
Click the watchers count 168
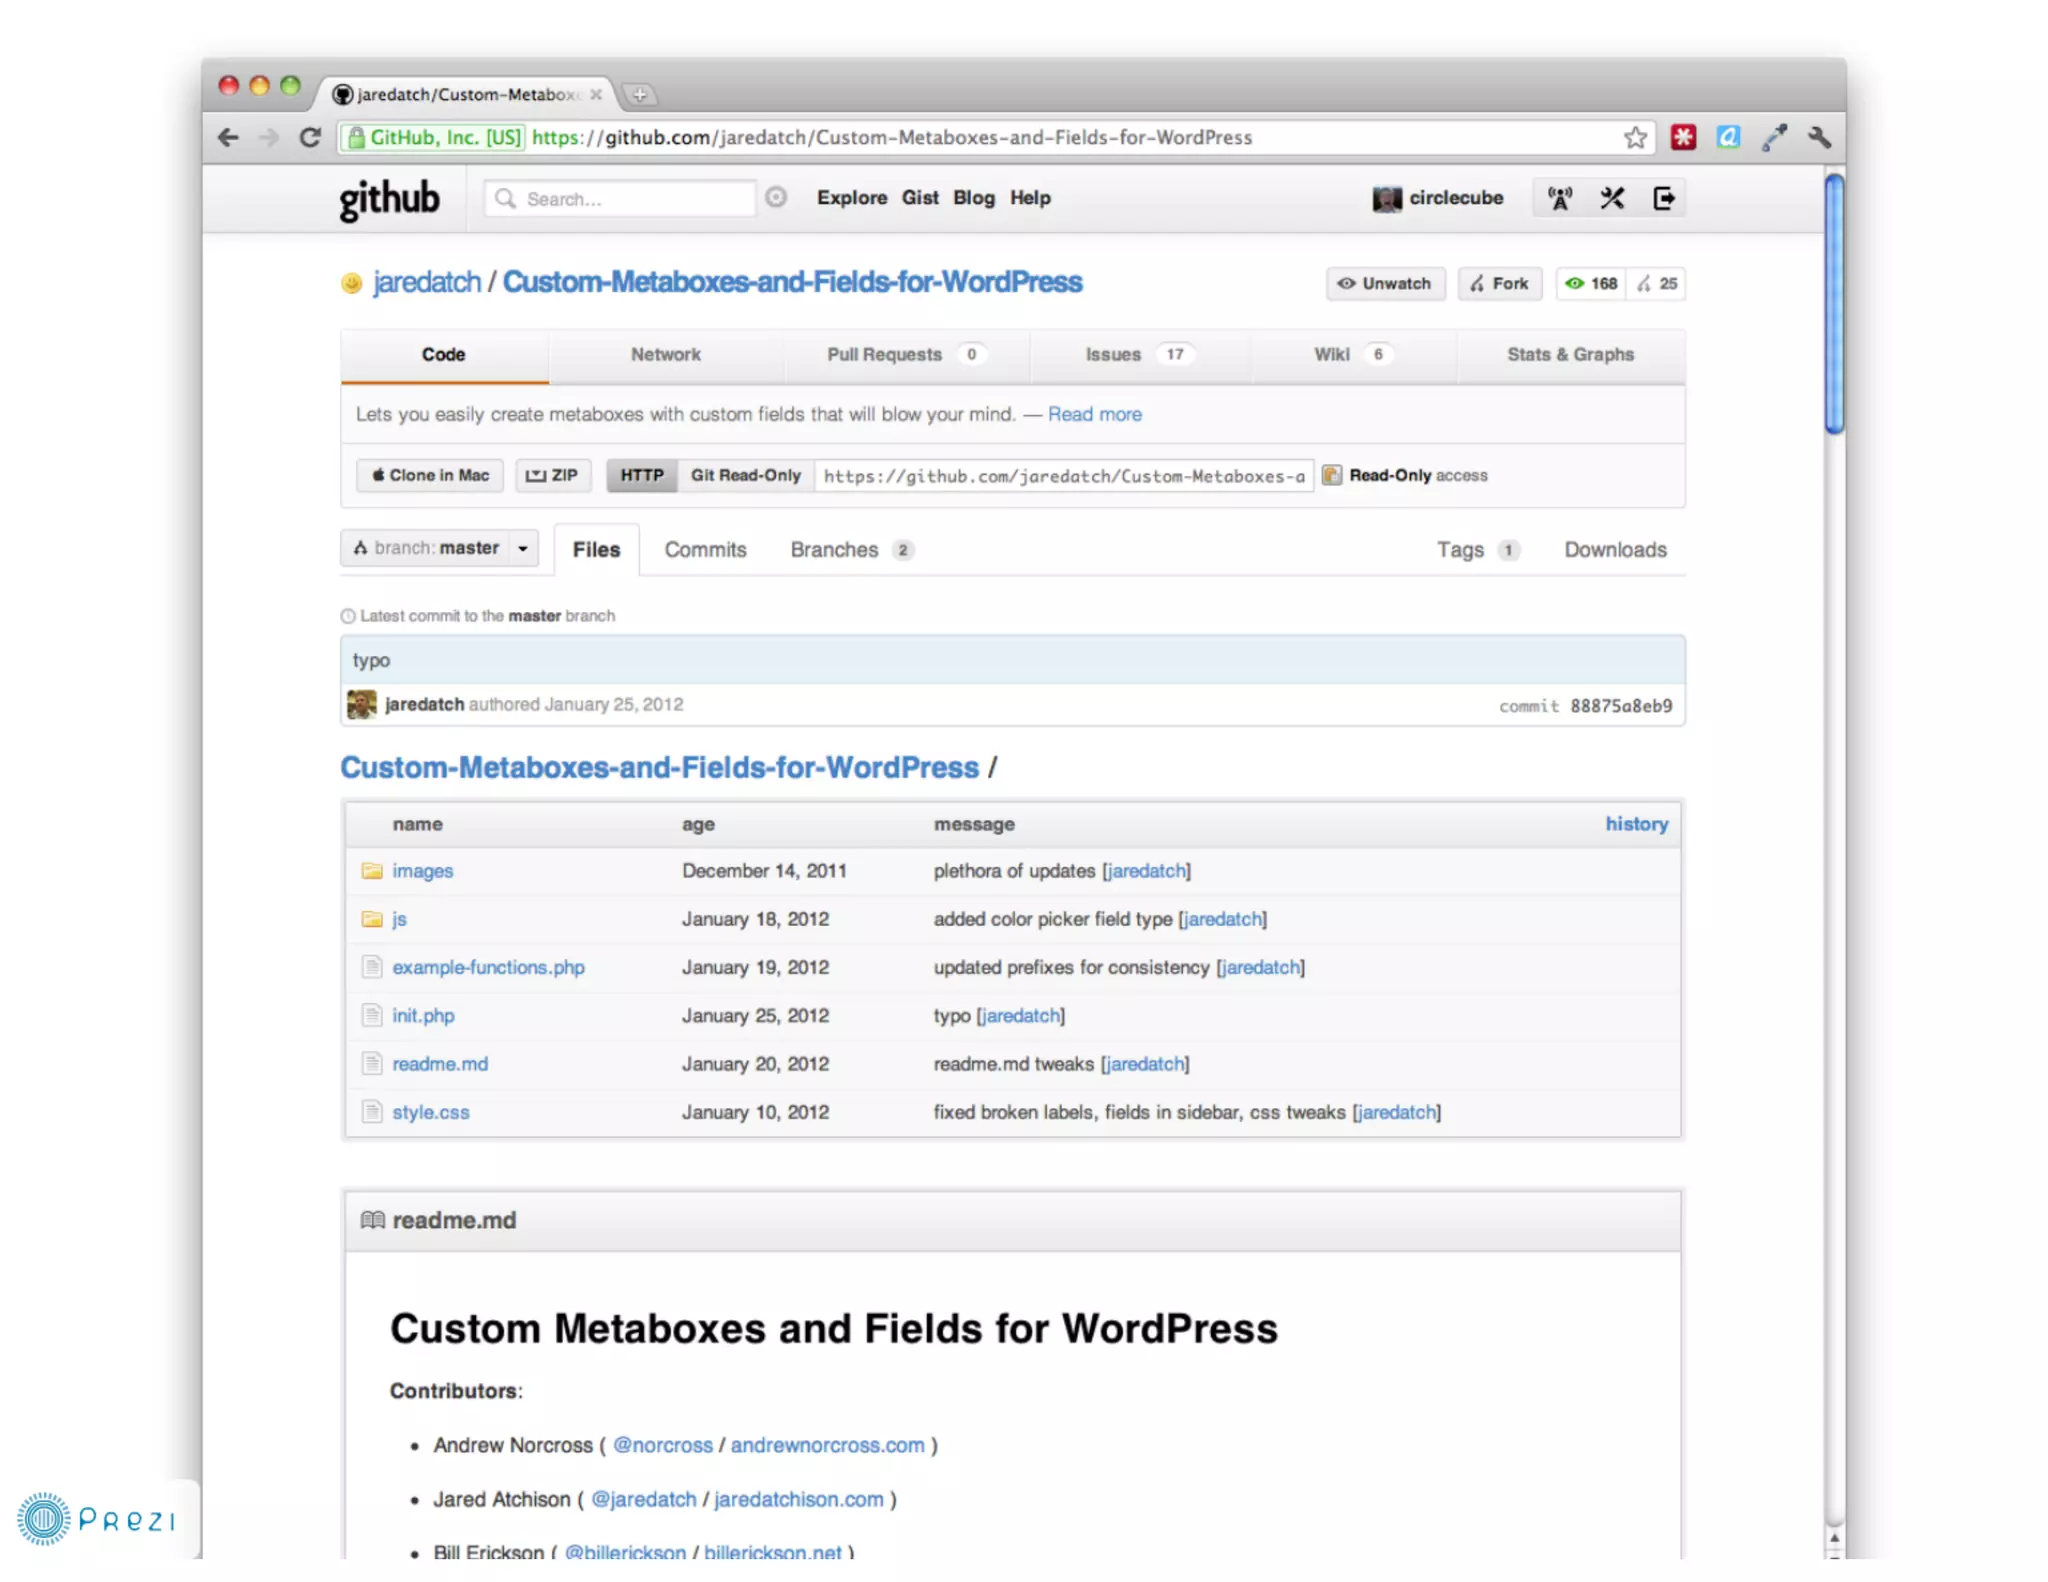[x=1591, y=284]
